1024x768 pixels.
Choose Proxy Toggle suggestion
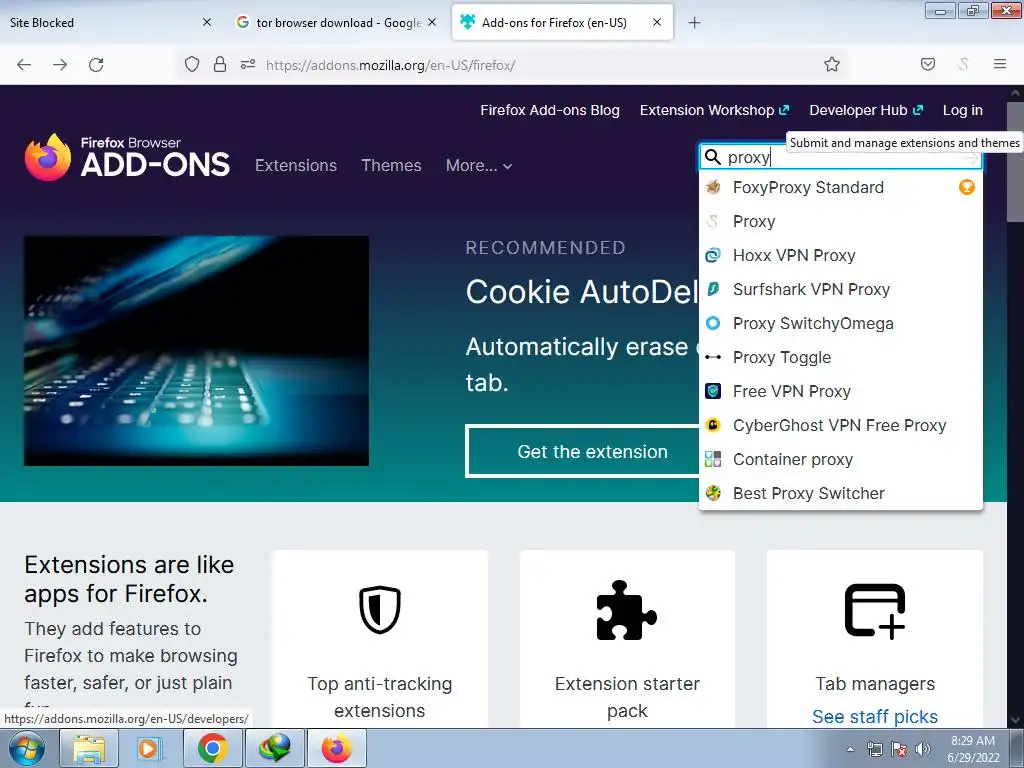point(840,357)
